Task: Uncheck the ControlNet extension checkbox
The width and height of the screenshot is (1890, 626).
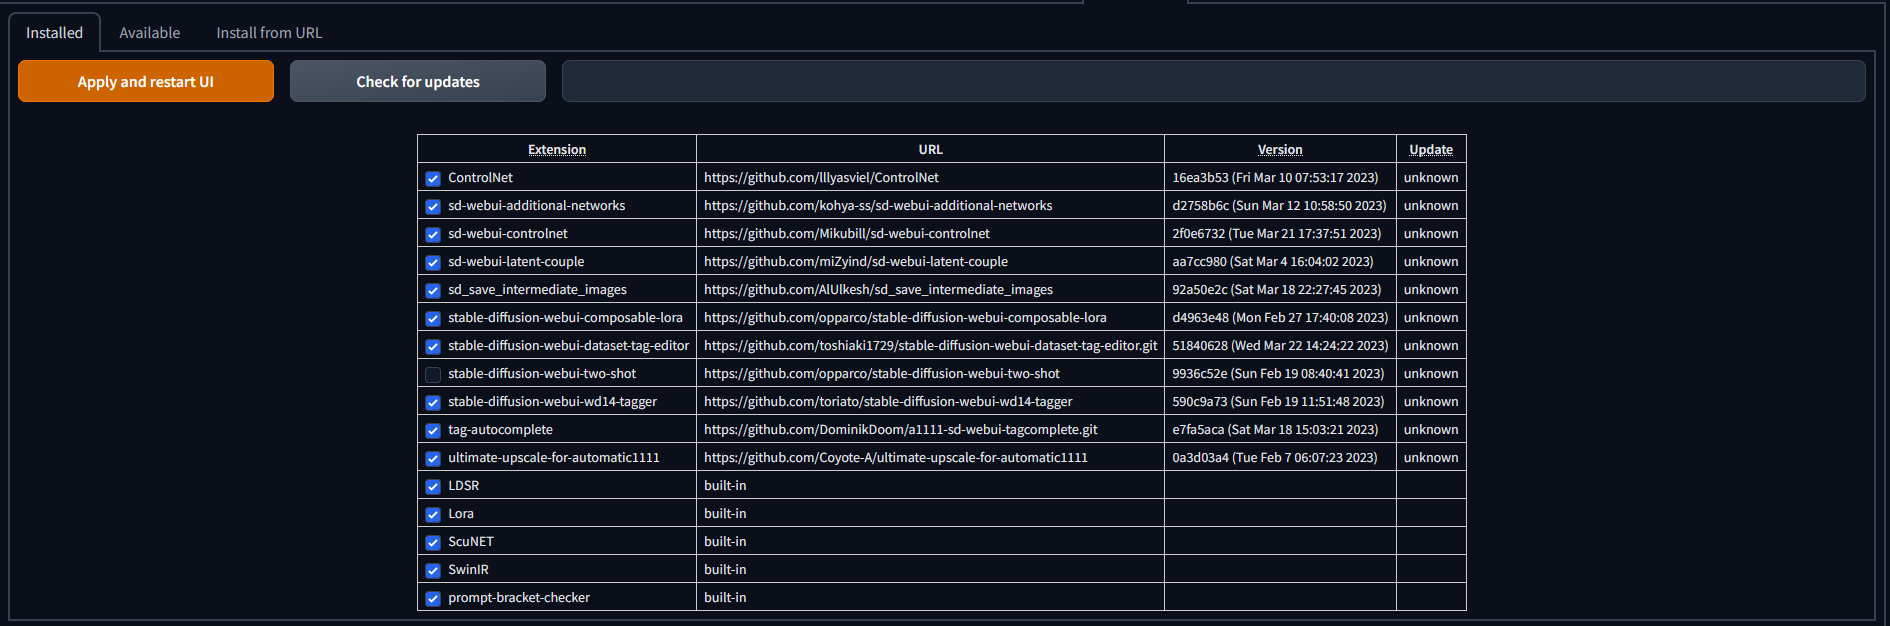Action: point(433,178)
